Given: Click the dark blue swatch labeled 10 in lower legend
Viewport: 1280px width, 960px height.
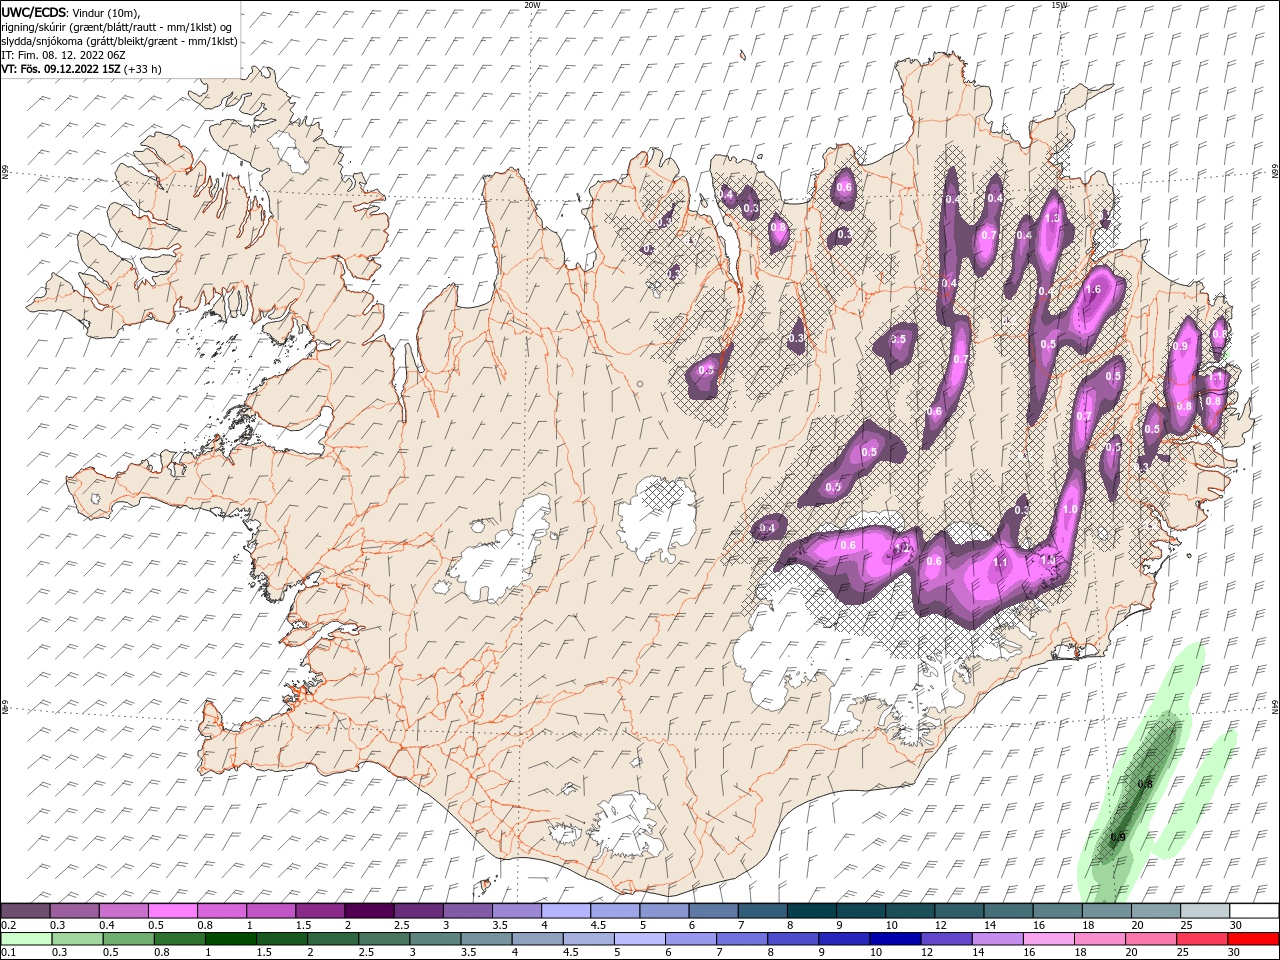Looking at the screenshot, I should (x=895, y=939).
